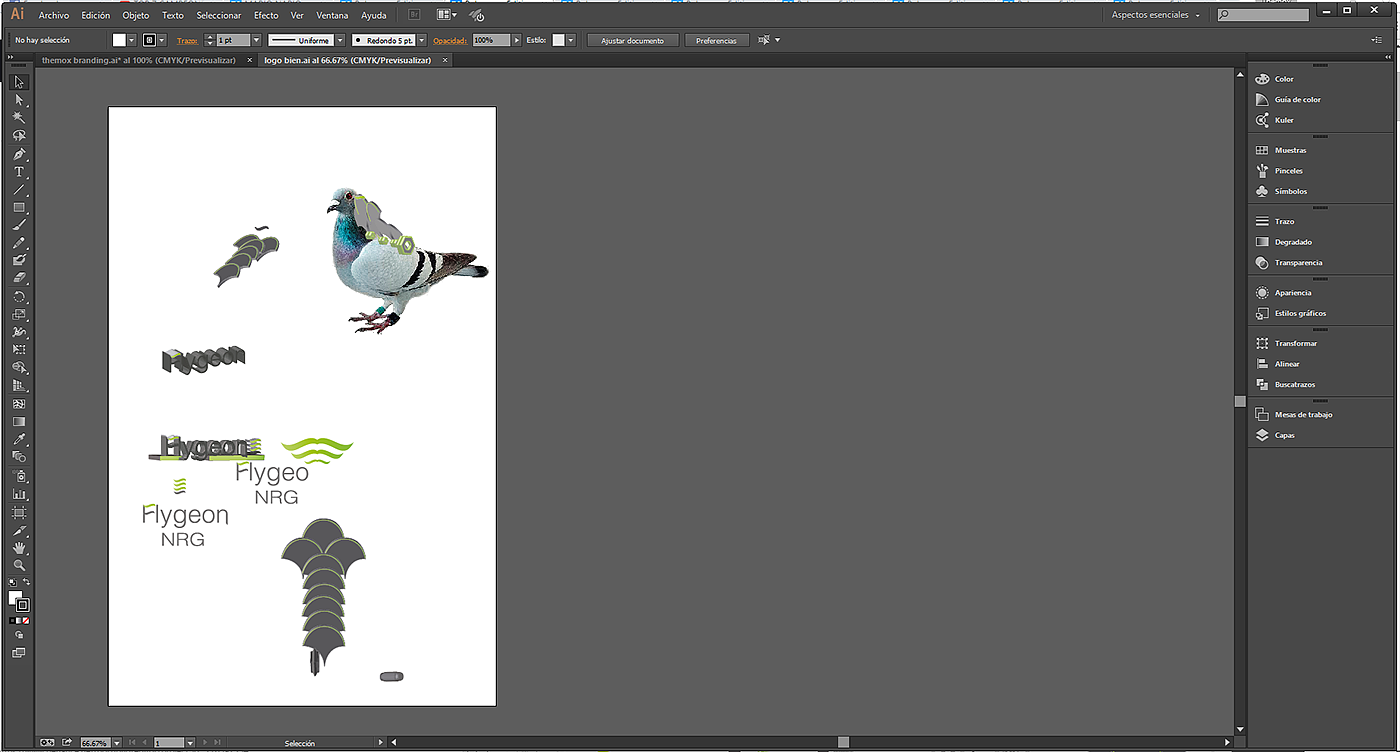Open the Degradado panel

[1292, 242]
